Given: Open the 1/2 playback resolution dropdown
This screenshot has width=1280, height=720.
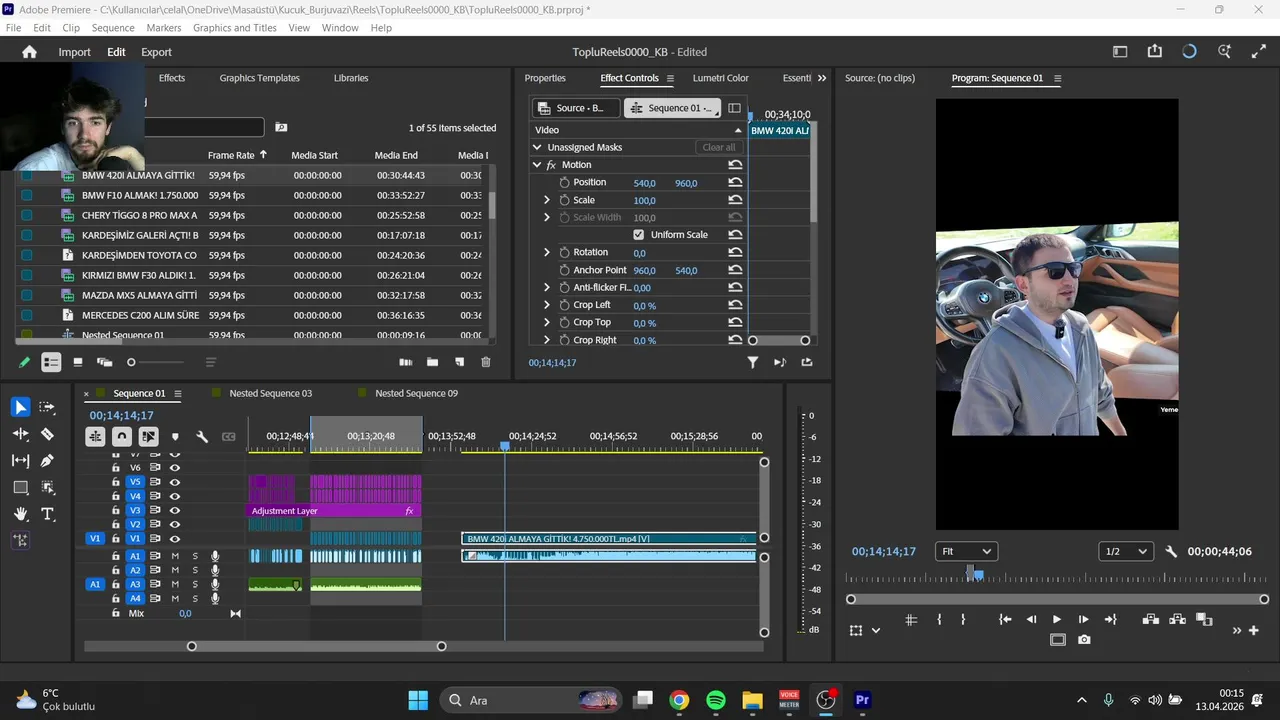Looking at the screenshot, I should pyautogui.click(x=1125, y=551).
